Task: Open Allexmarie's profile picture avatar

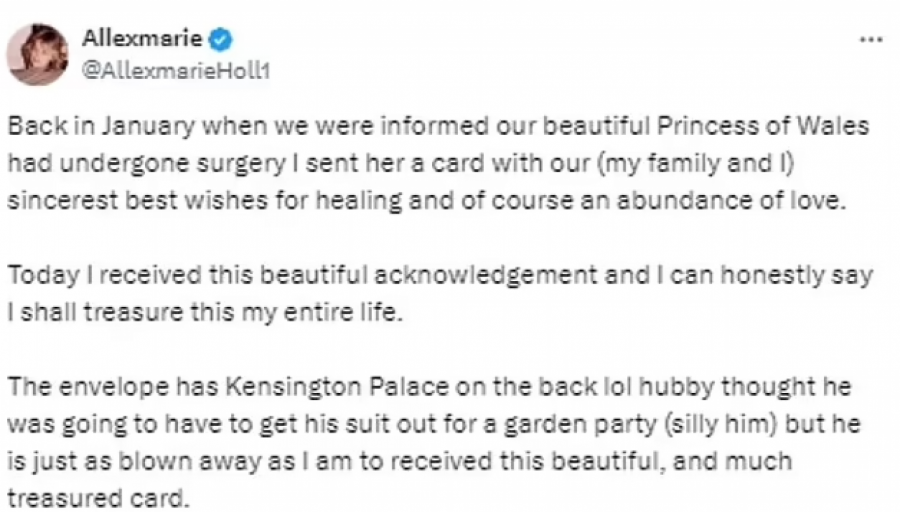Action: tap(37, 54)
